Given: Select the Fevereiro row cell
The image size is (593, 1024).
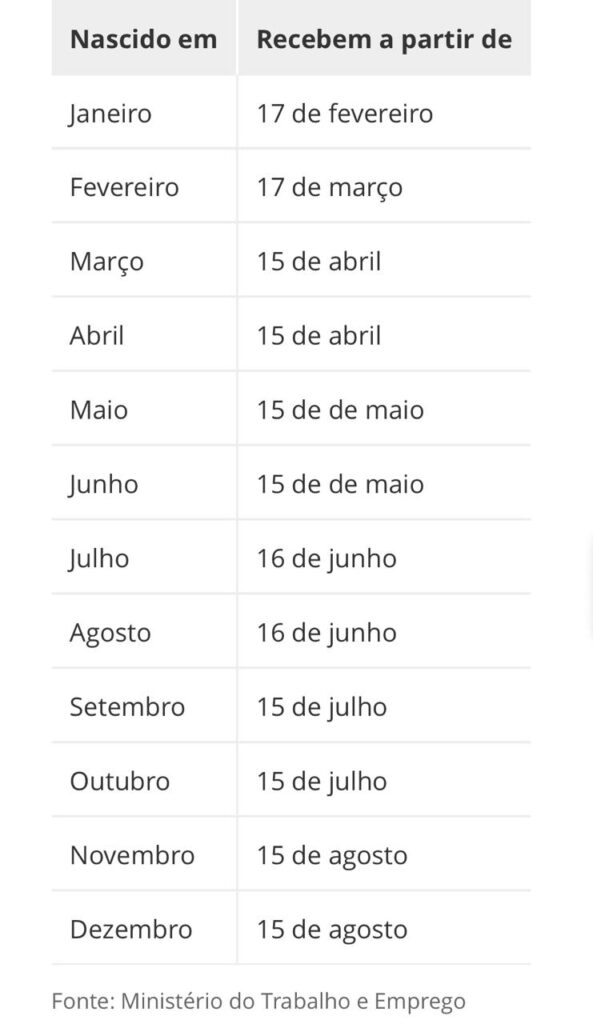Looking at the screenshot, I should click(143, 187).
